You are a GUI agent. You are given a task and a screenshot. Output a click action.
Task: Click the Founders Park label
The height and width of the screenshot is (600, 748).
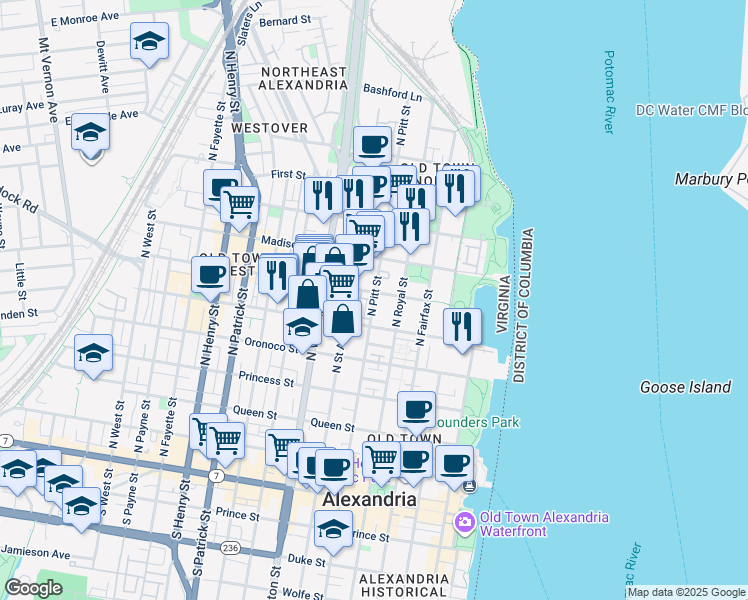coord(477,423)
